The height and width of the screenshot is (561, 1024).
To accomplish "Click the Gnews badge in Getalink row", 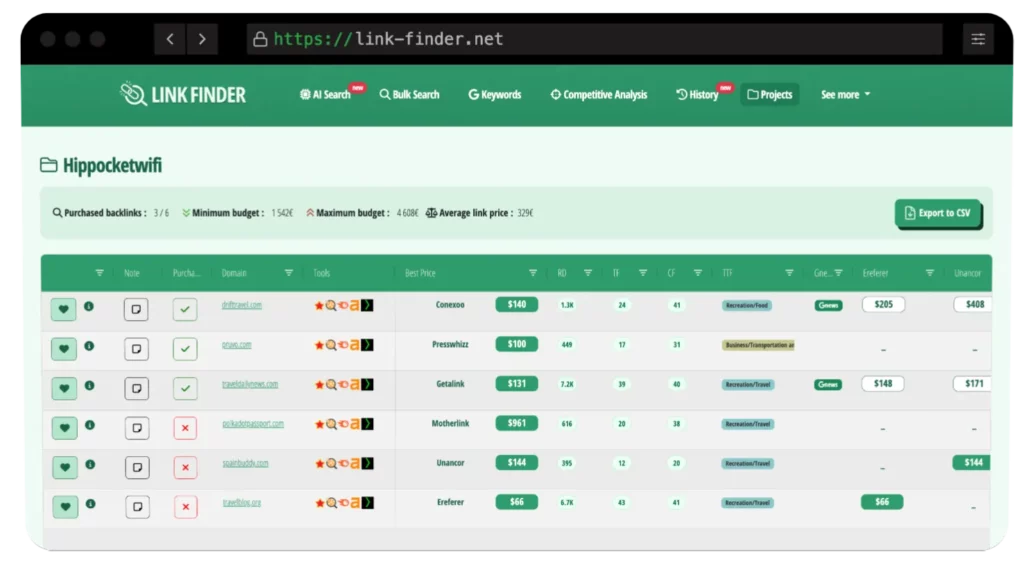I will coord(827,385).
